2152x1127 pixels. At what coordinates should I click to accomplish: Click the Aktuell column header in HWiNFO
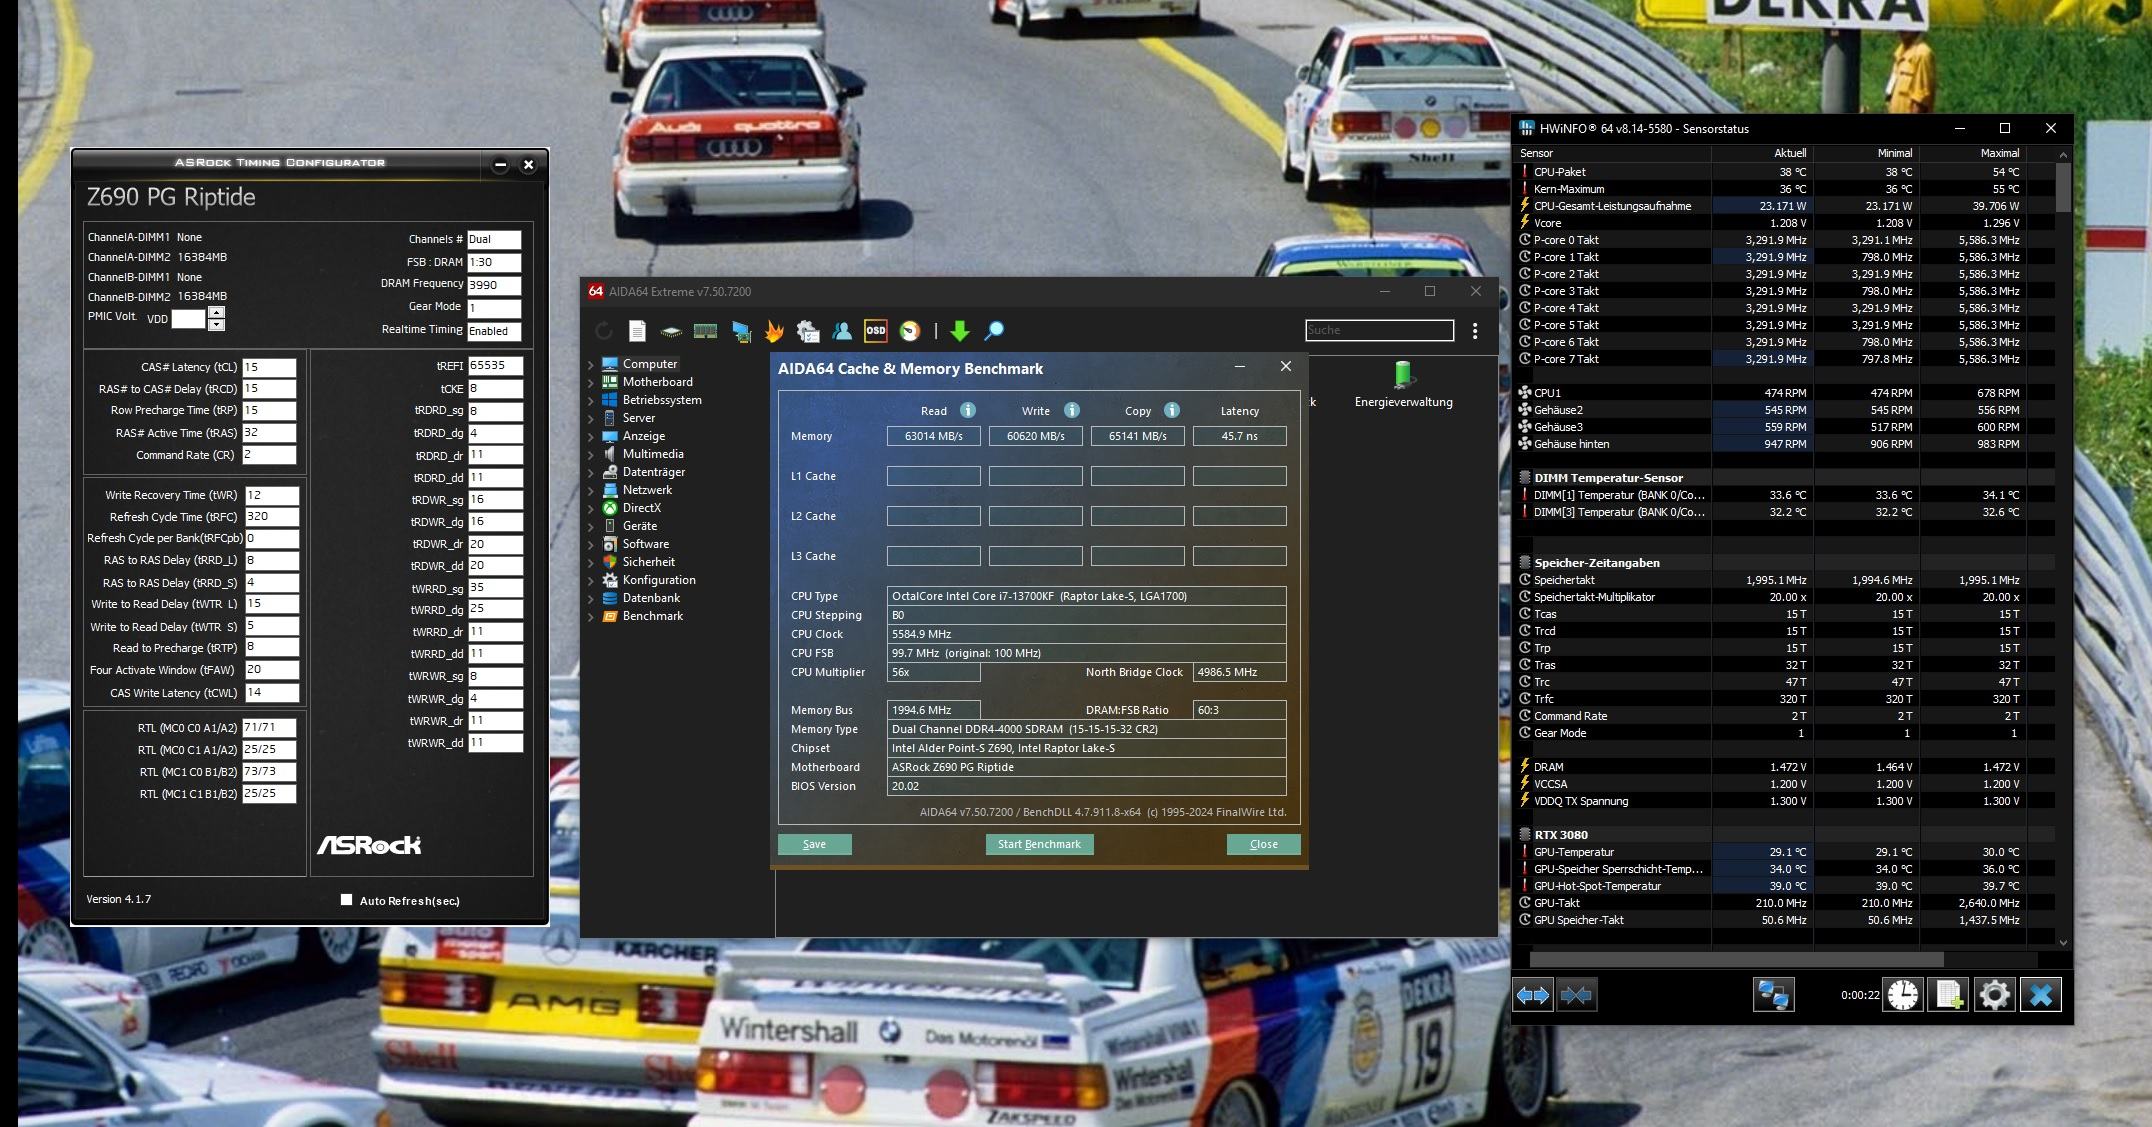[x=1762, y=153]
